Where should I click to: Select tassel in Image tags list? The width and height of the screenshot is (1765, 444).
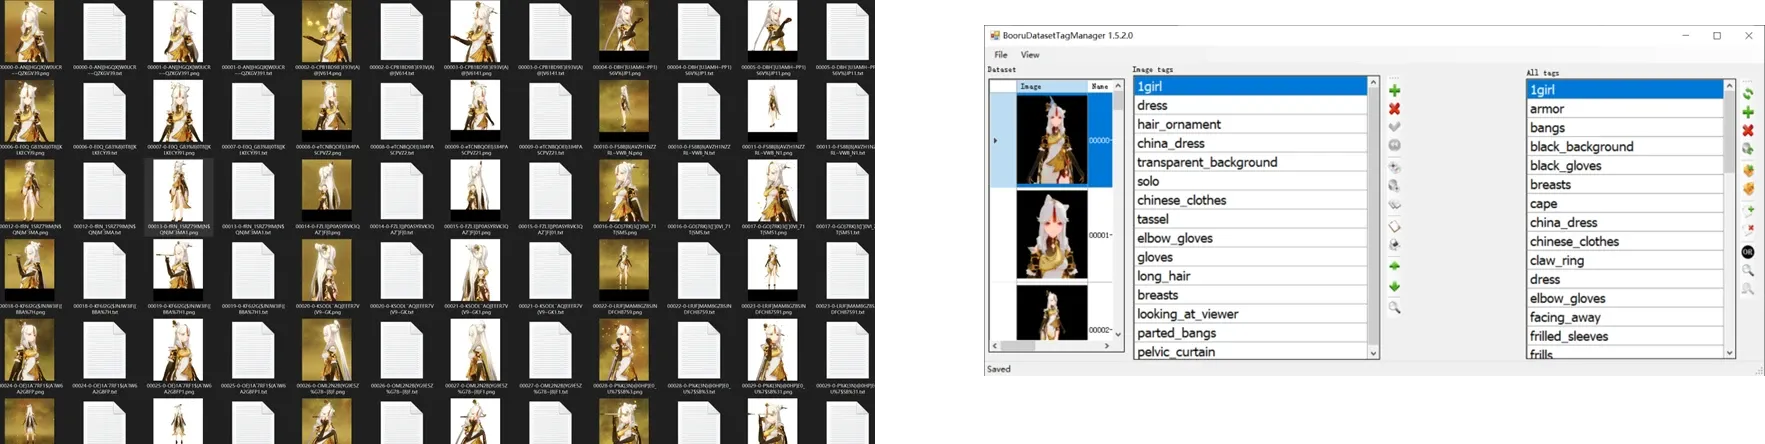1250,219
